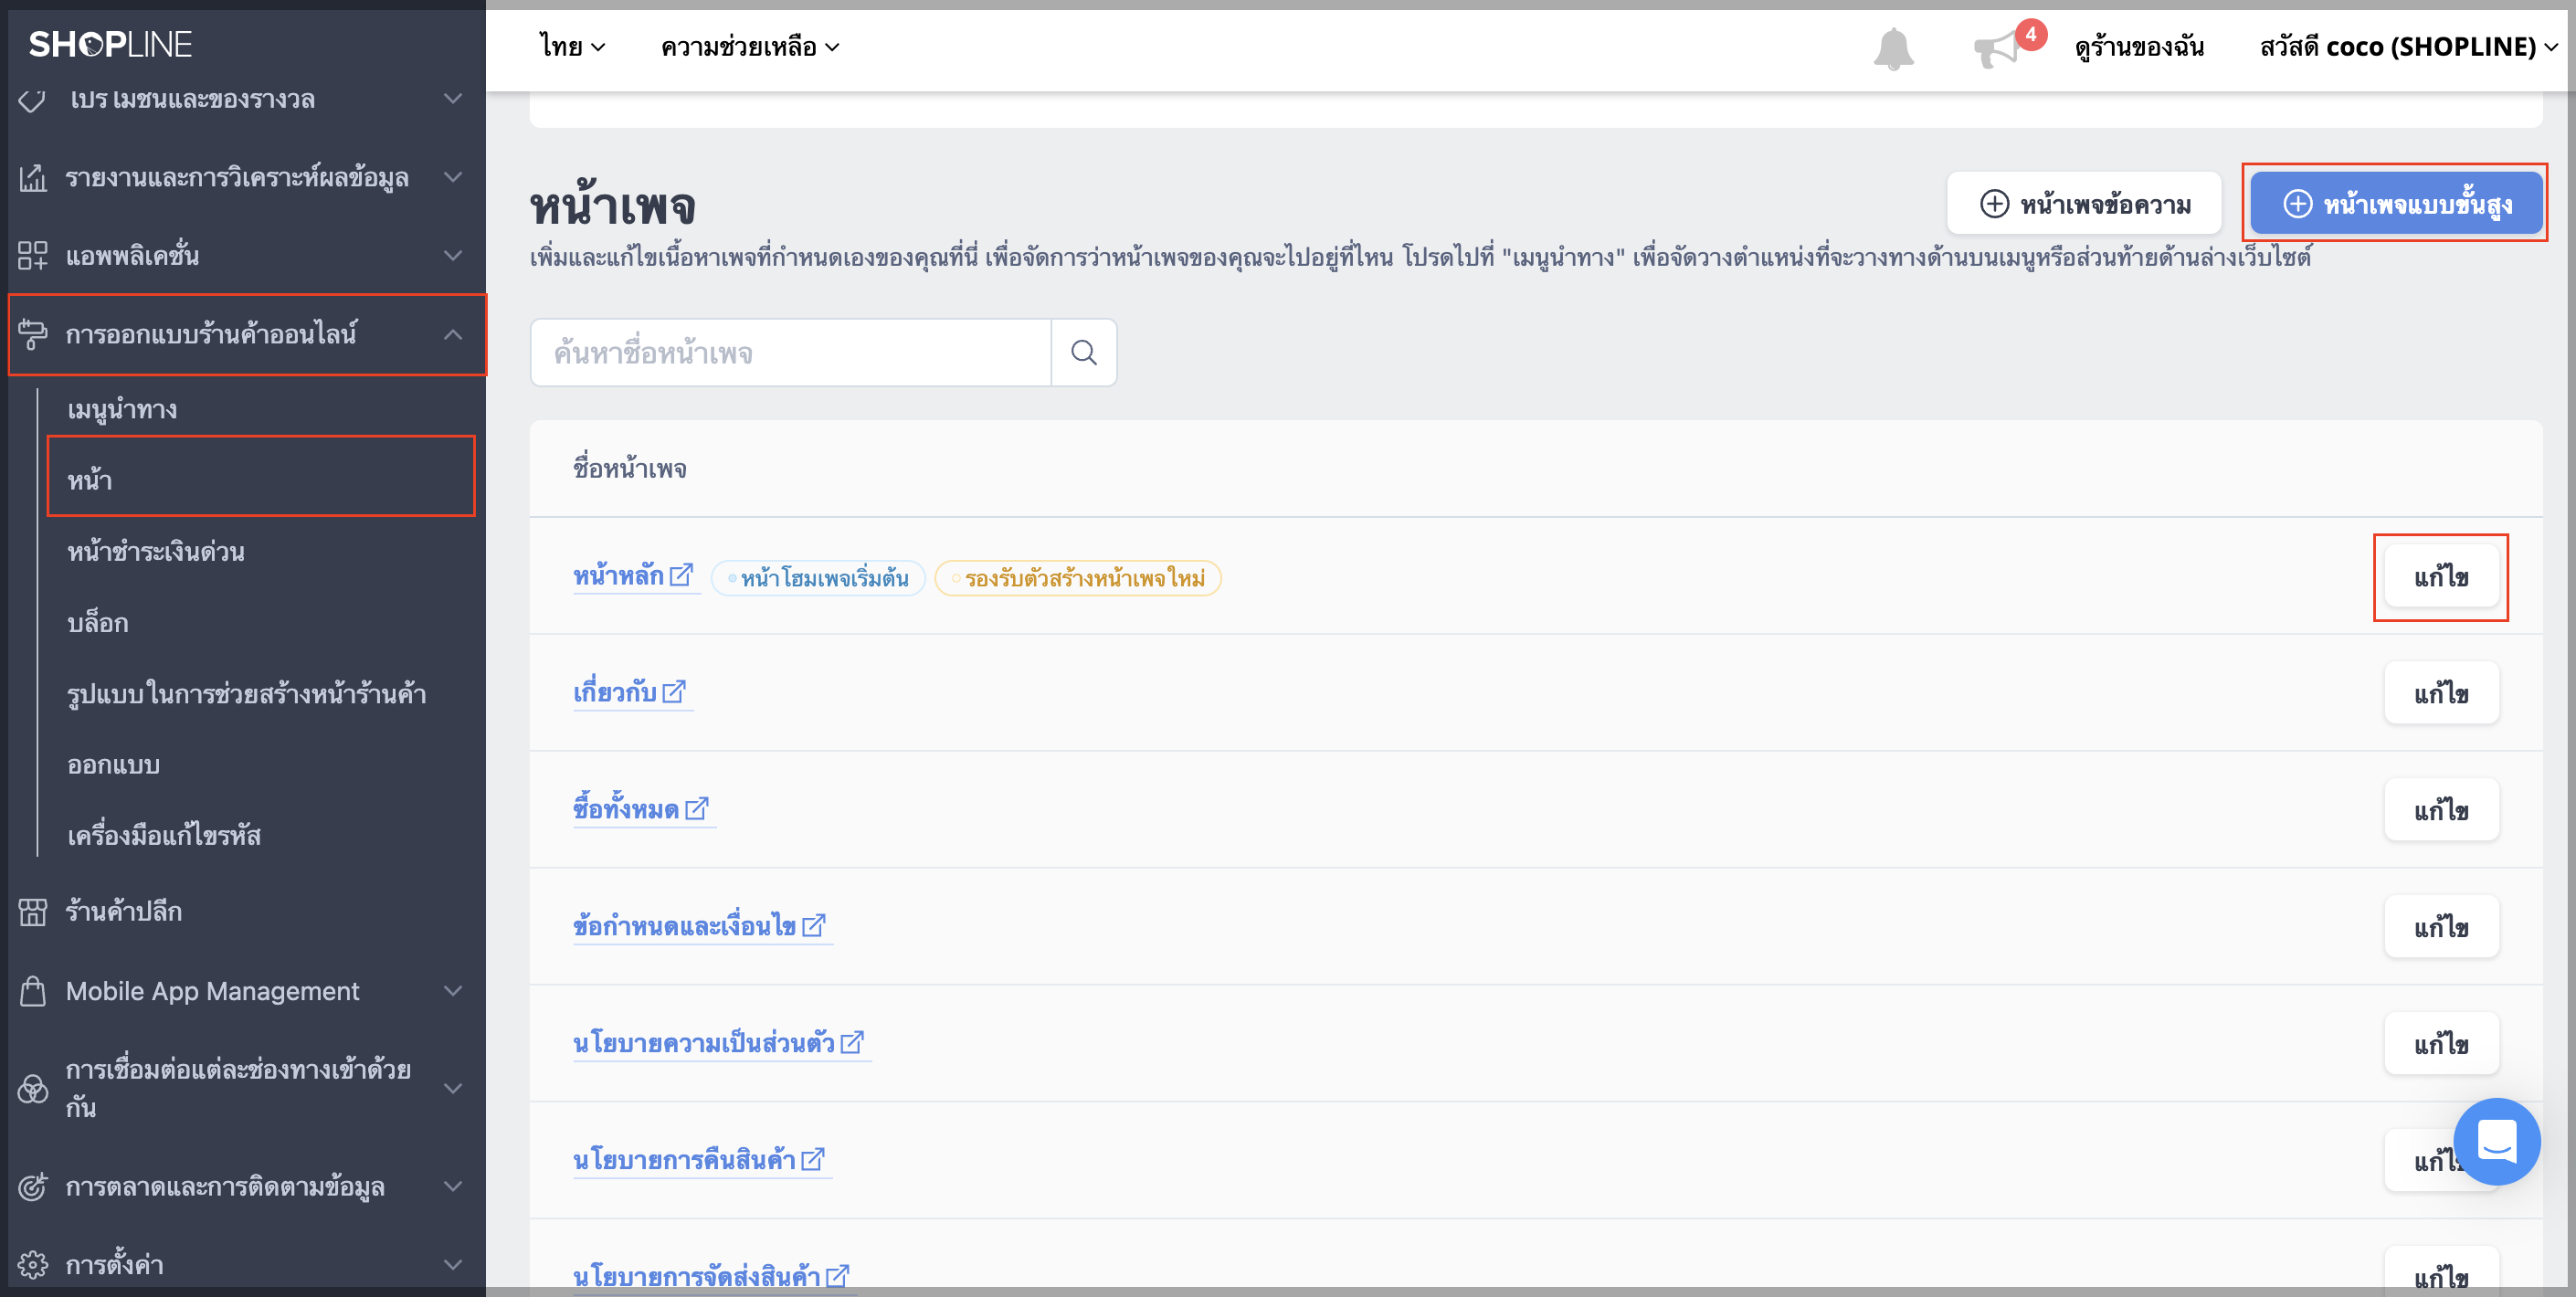
Task: Open external link icon next to ซื้อทั้งหมด
Action: (x=697, y=808)
